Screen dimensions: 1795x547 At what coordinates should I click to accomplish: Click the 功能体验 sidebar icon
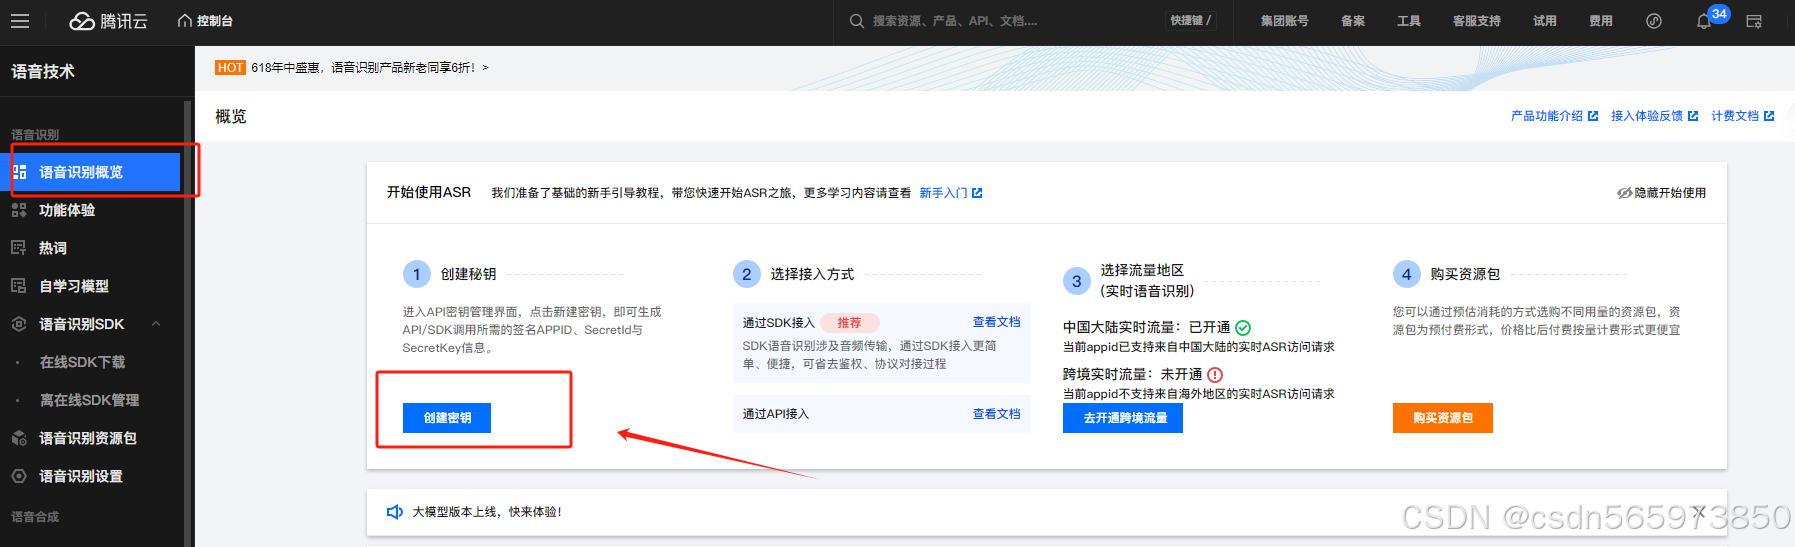pyautogui.click(x=19, y=210)
